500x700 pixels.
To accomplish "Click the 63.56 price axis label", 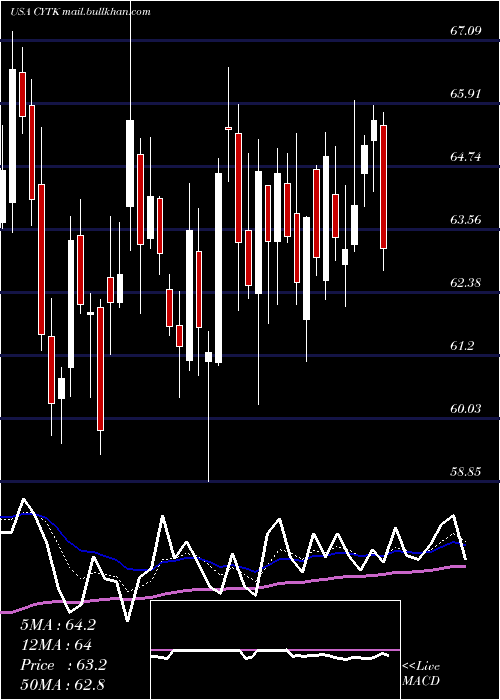I will coord(466,220).
